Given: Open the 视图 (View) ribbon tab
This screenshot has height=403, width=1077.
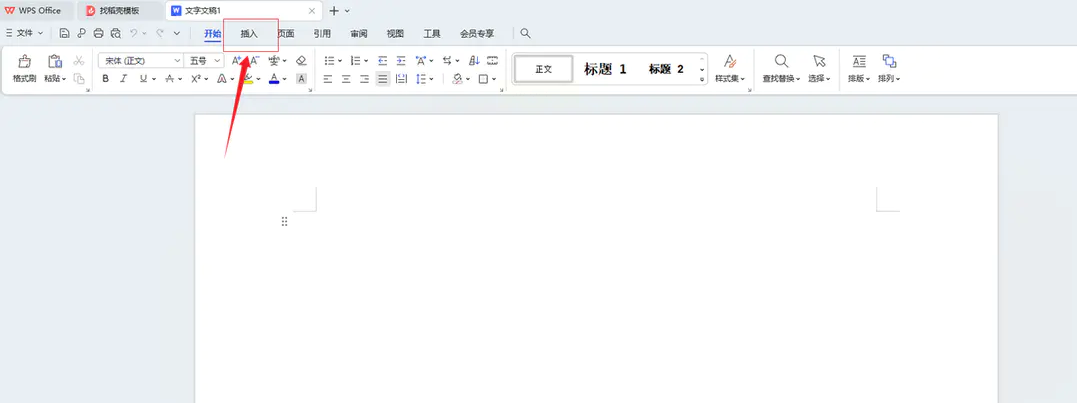Looking at the screenshot, I should [x=395, y=33].
